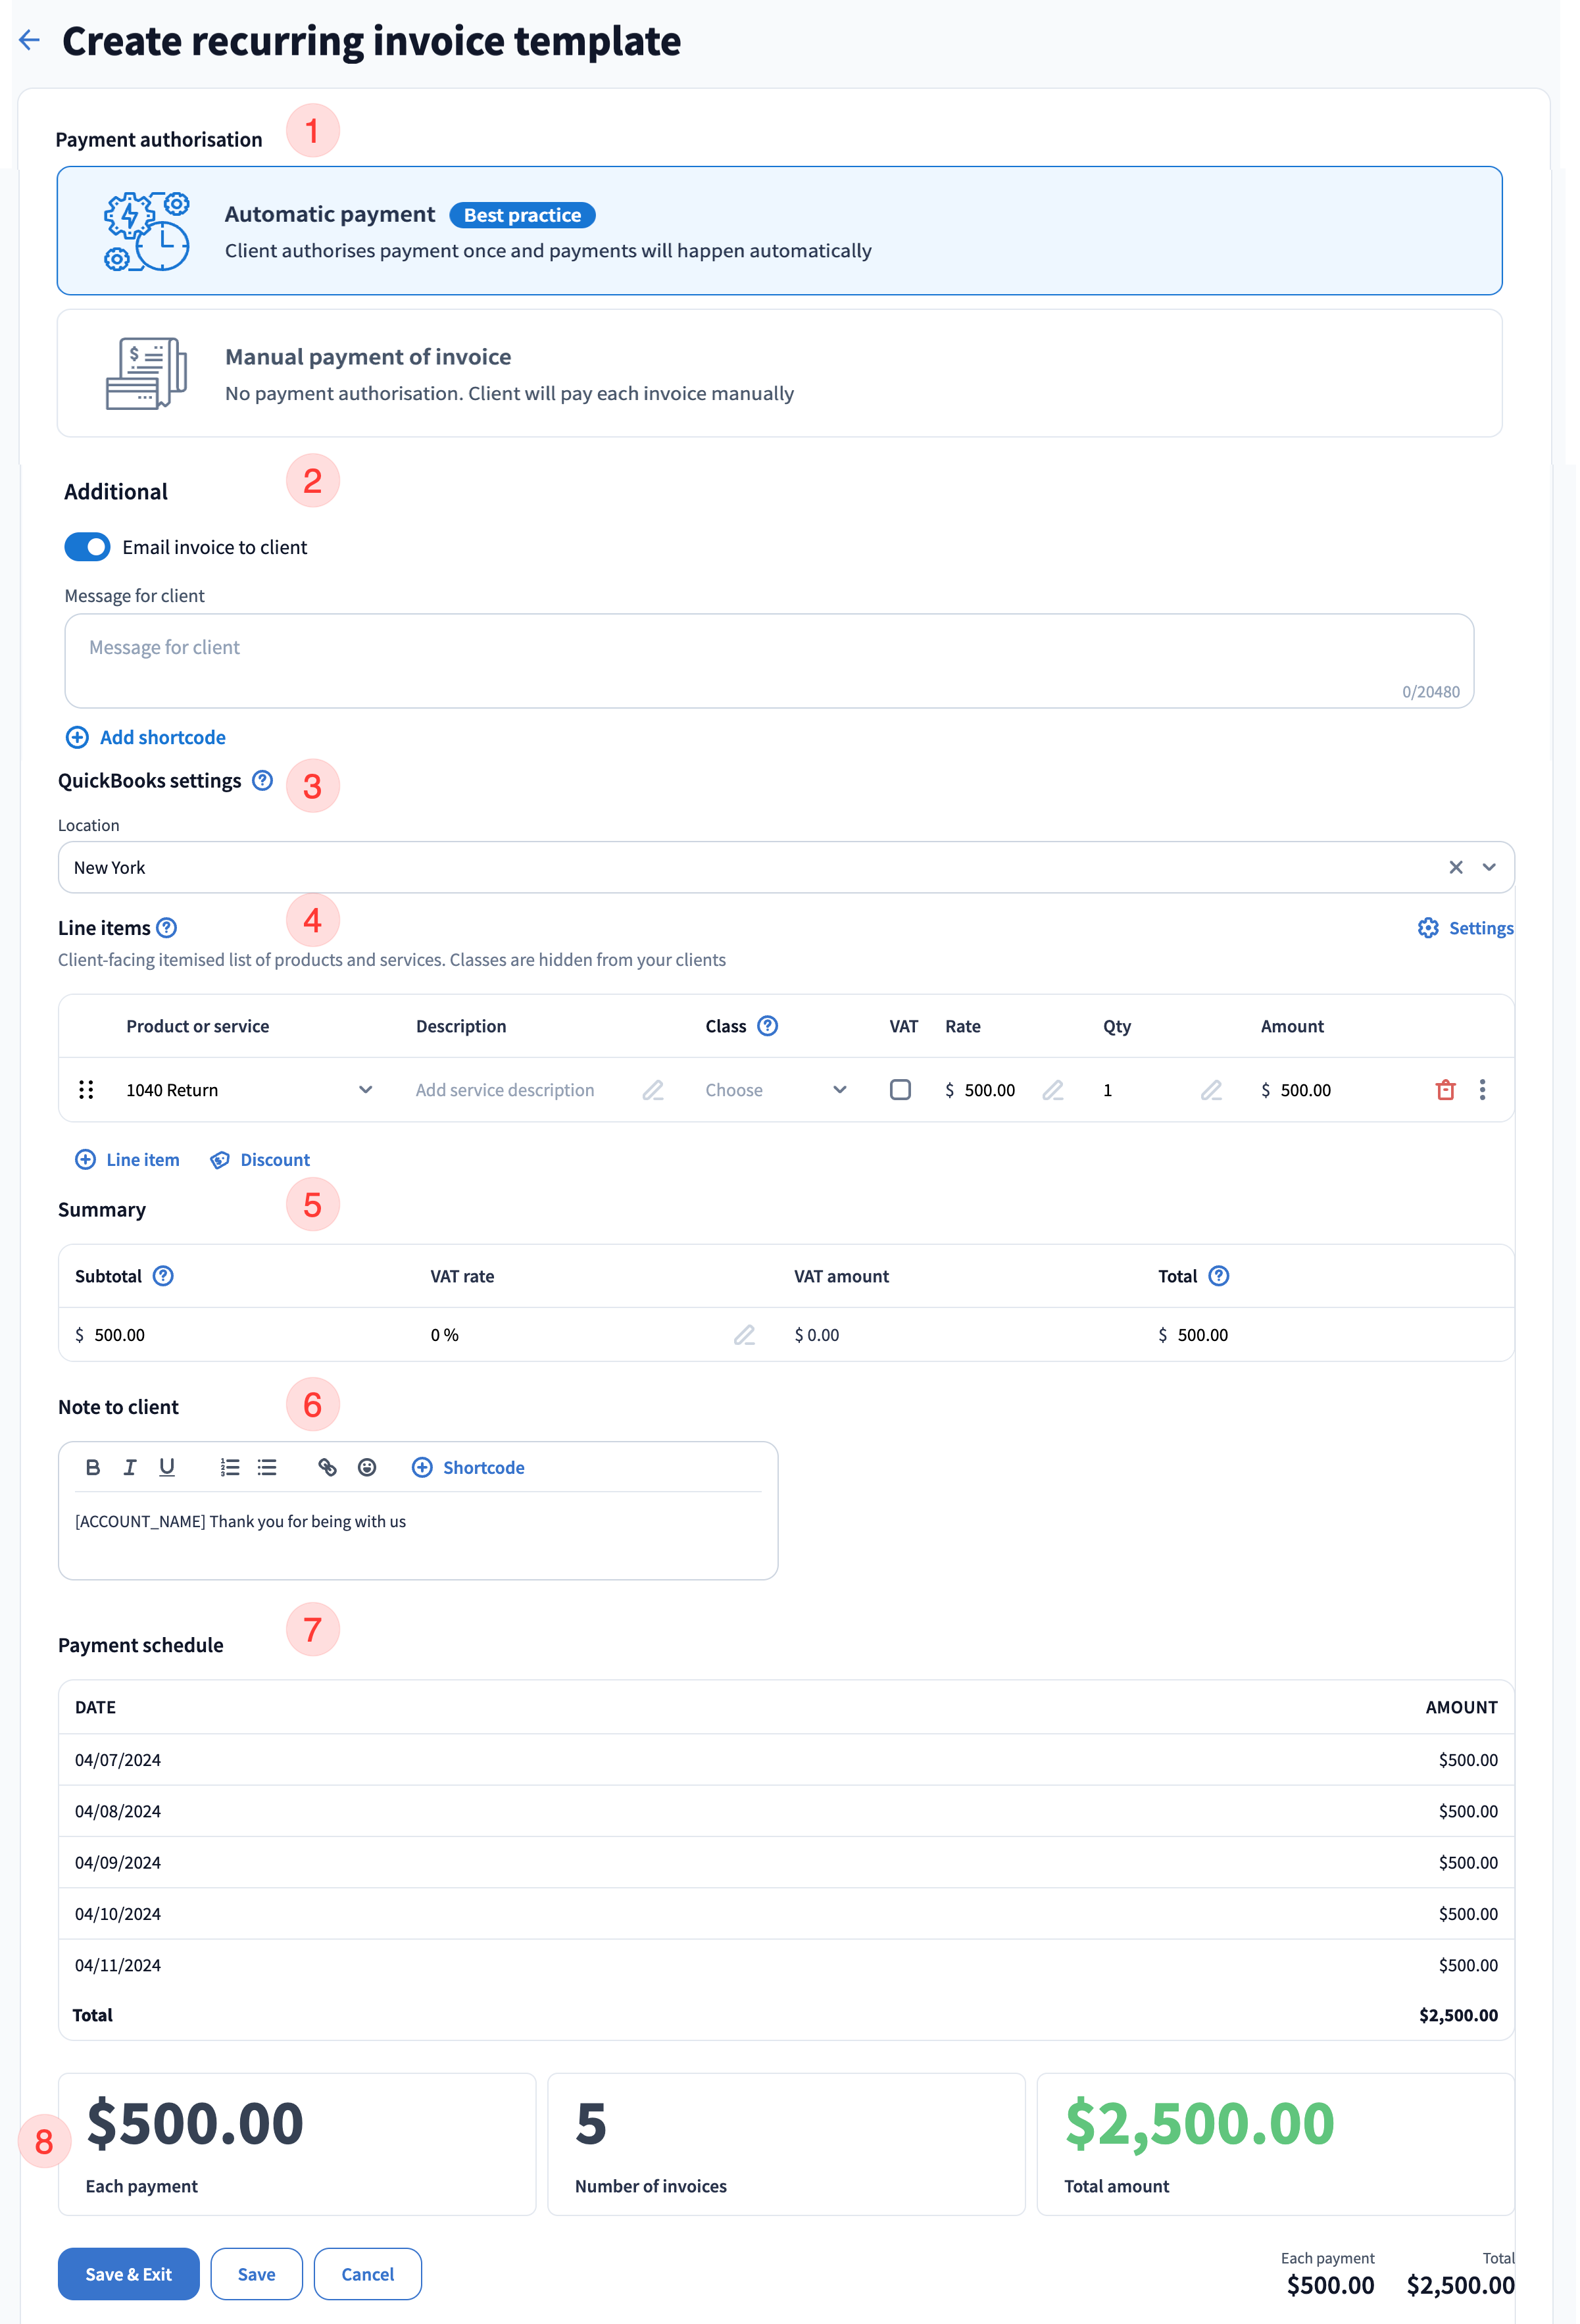Edit VAT rate pencil icon
The image size is (1580, 2324).
(x=744, y=1335)
